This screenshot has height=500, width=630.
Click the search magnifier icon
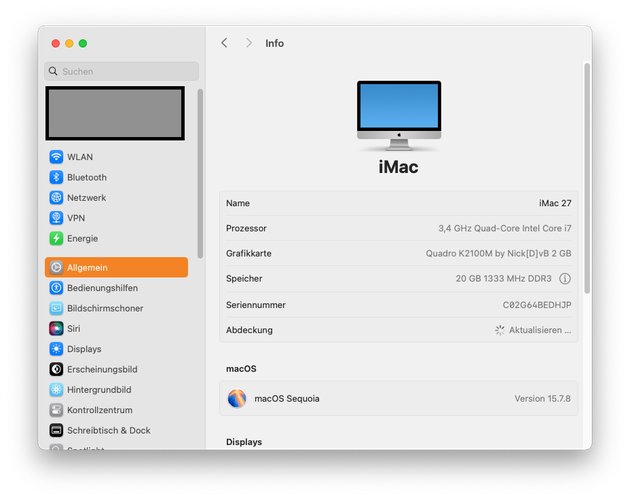coord(53,71)
